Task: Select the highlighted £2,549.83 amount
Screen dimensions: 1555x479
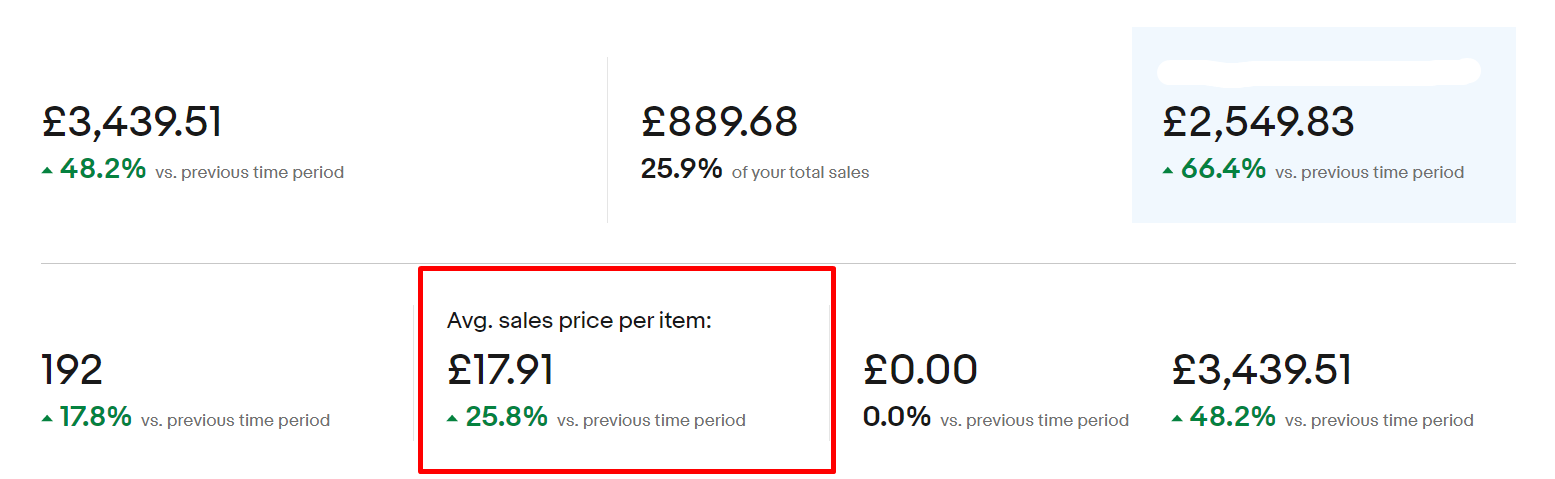Action: coord(1258,122)
